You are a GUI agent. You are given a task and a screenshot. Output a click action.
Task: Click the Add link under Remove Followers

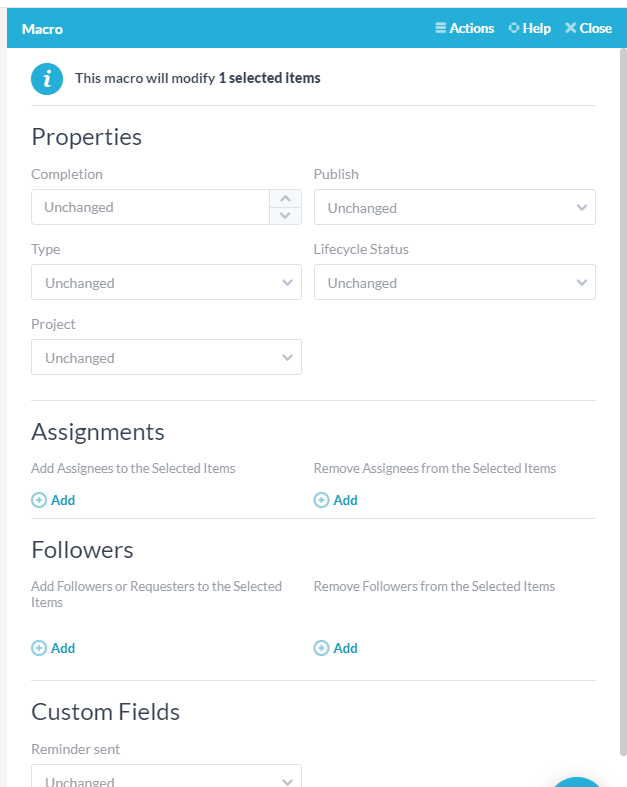point(346,648)
